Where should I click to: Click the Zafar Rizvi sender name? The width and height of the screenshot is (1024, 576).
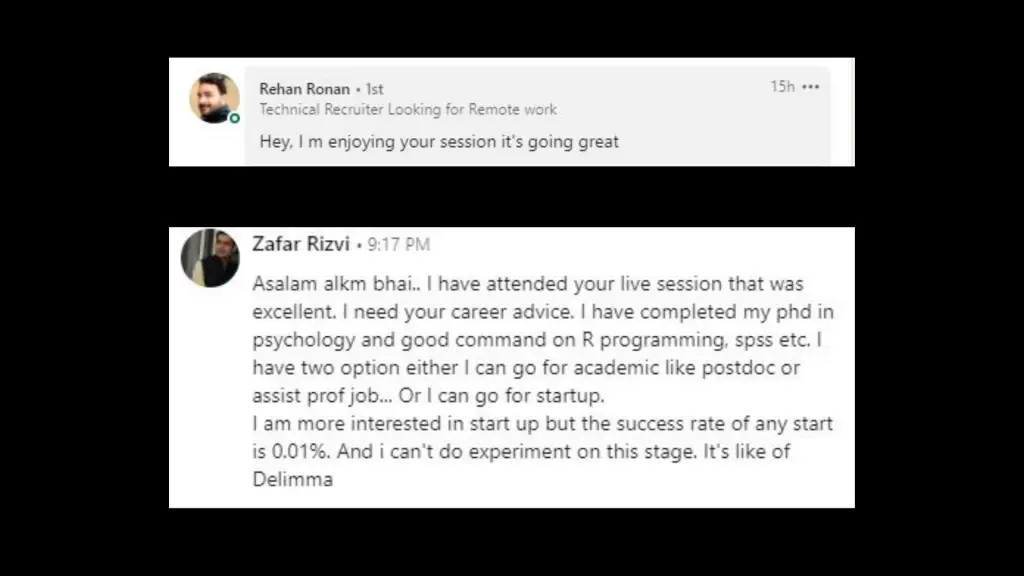coord(301,244)
